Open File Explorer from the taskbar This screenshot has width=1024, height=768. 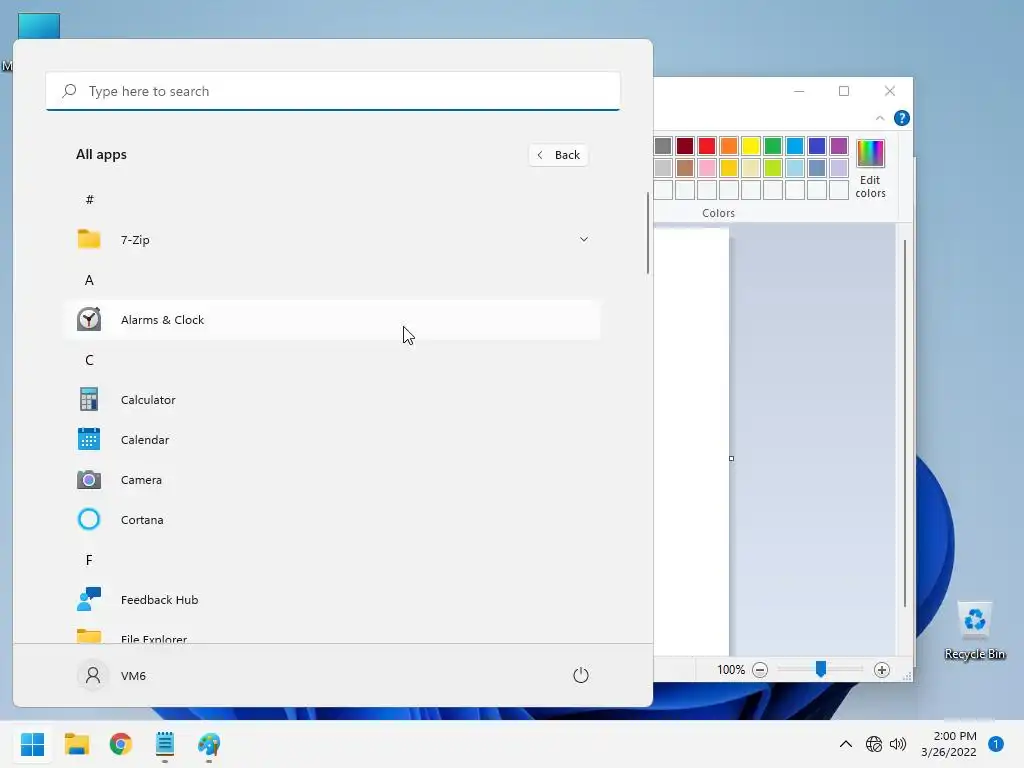click(77, 744)
